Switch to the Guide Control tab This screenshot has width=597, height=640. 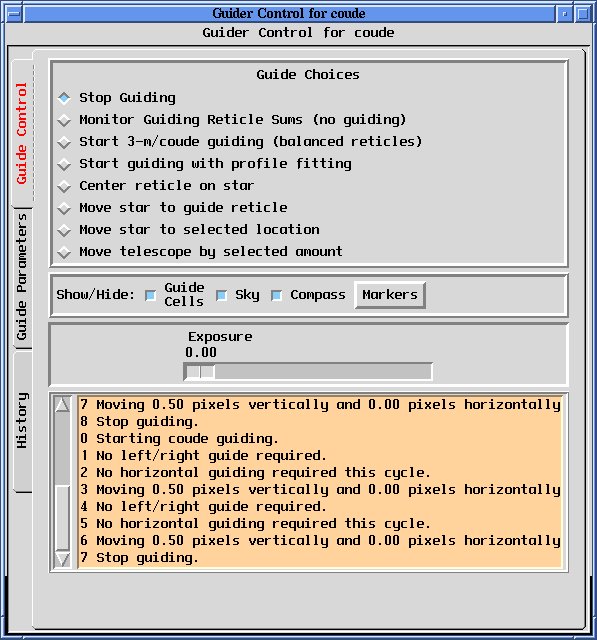click(x=22, y=133)
